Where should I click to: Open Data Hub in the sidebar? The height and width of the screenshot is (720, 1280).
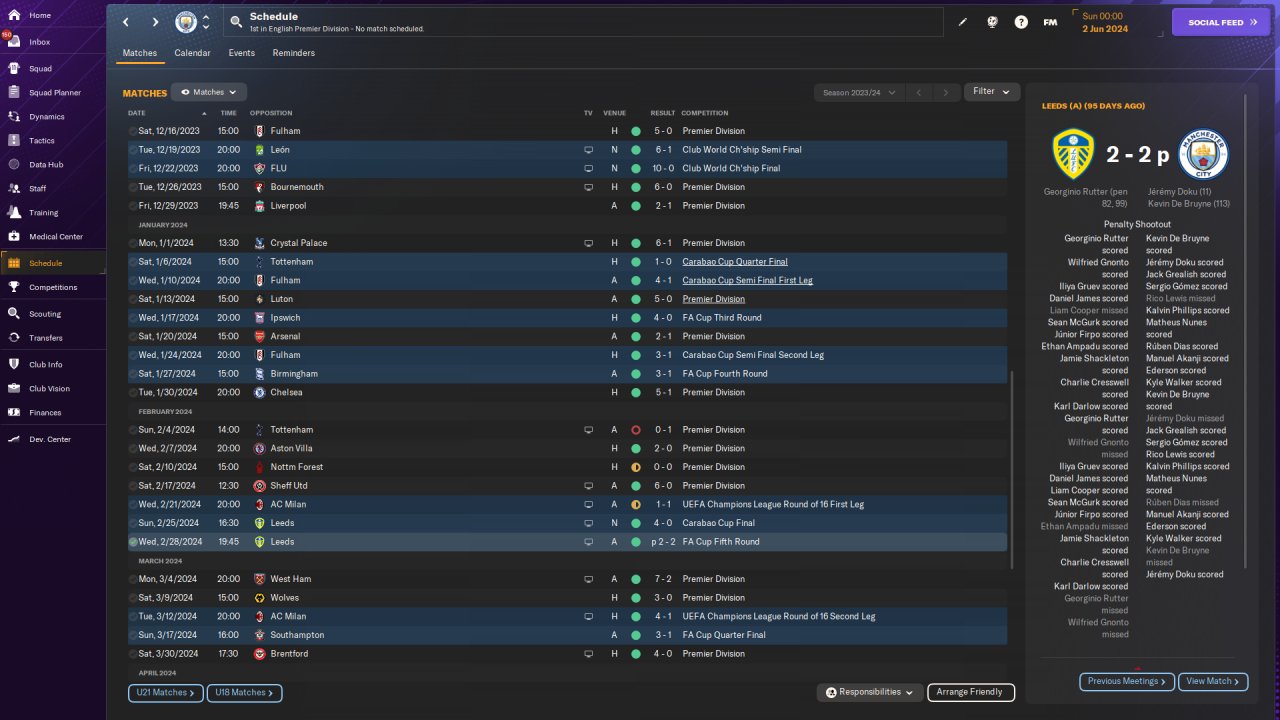click(x=46, y=164)
